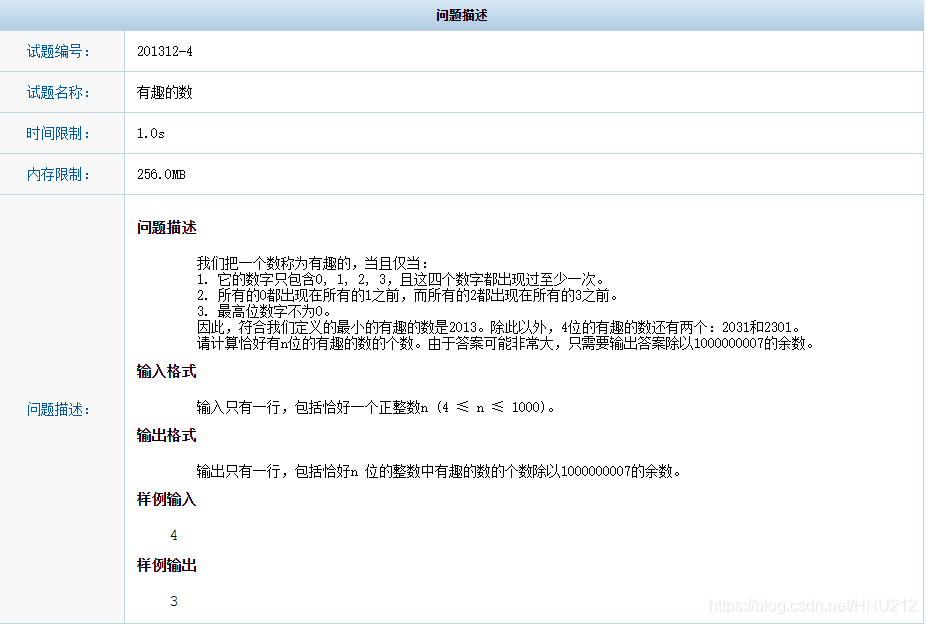The image size is (926, 624).
Task: Click the problem ID 201312-4
Action: click(164, 50)
